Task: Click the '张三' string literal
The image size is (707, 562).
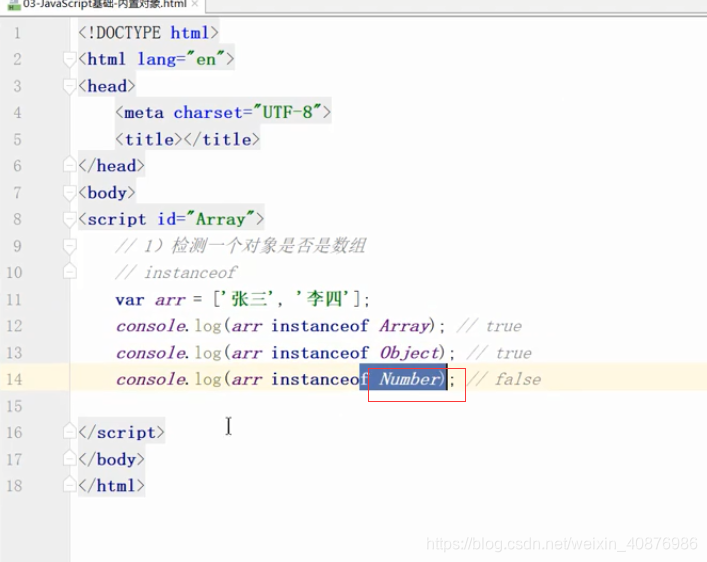Action: (246, 299)
